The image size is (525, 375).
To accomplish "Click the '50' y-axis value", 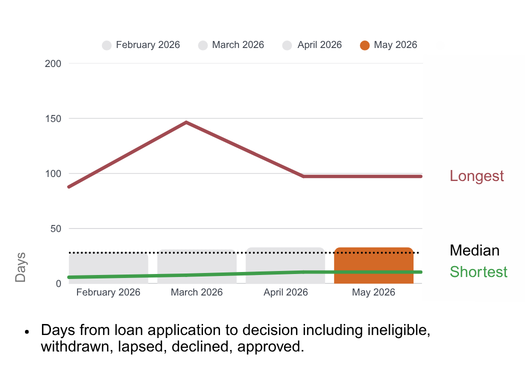I will (x=56, y=229).
